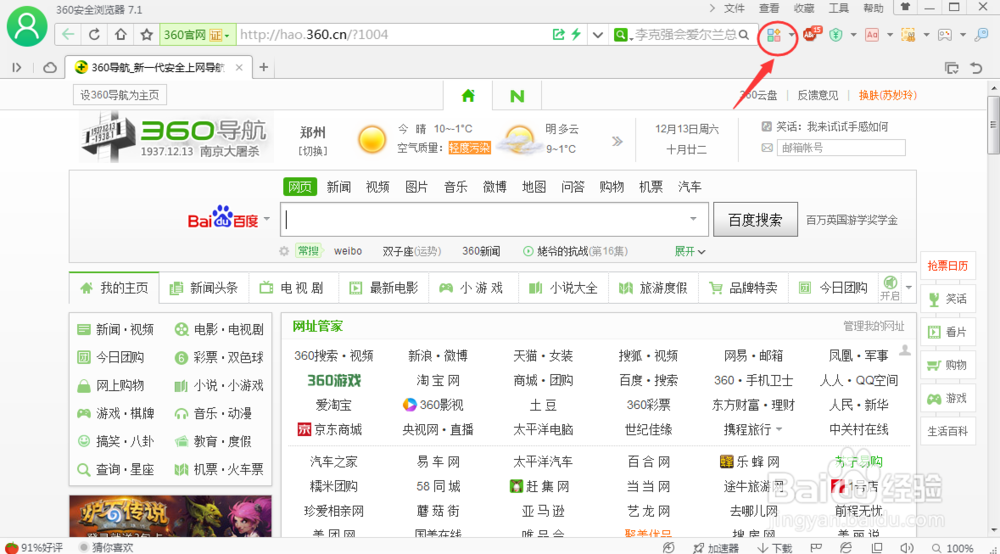Viewport: 1000px width, 554px height.
Task: Select the 新闻 search category tab
Action: 339,187
